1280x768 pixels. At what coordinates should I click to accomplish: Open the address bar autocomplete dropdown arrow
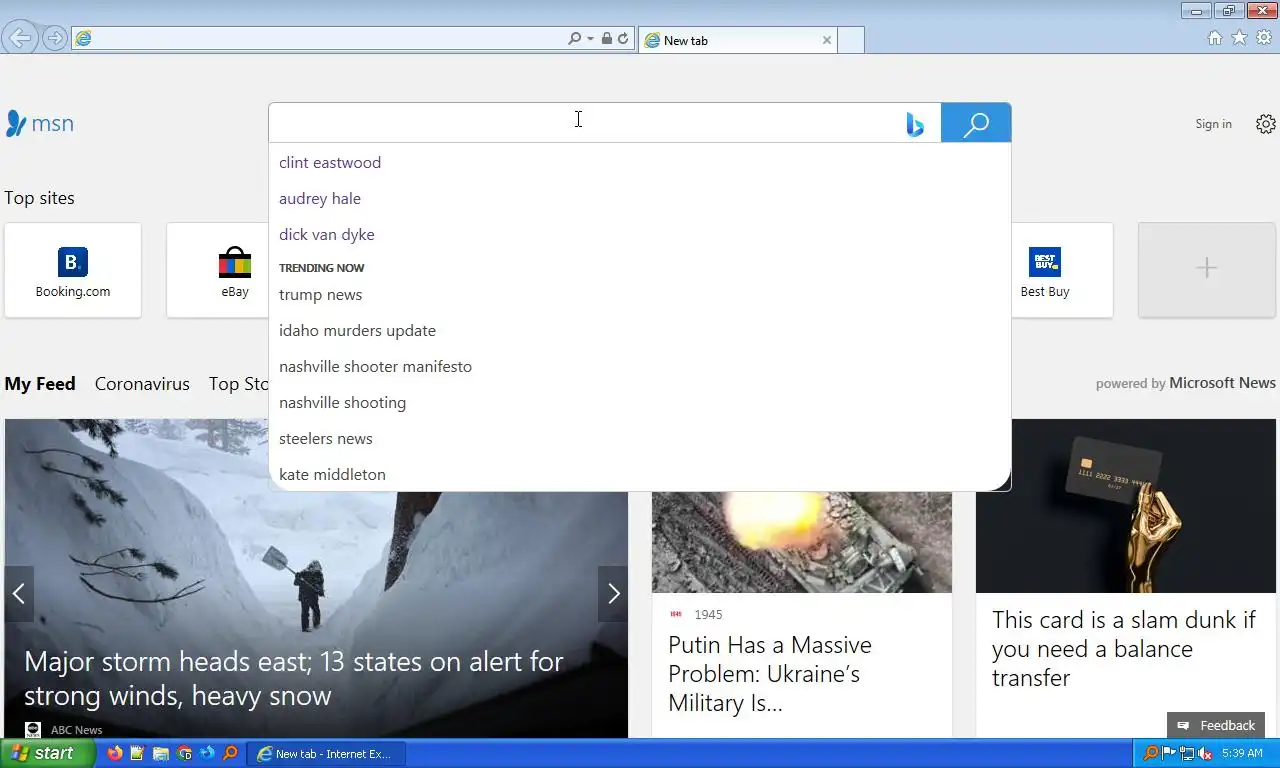(x=590, y=38)
